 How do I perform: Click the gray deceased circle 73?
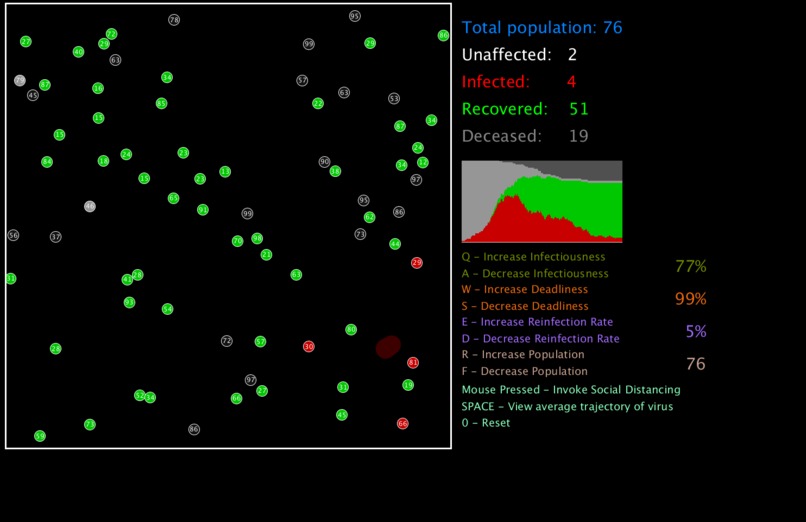pyautogui.click(x=360, y=234)
